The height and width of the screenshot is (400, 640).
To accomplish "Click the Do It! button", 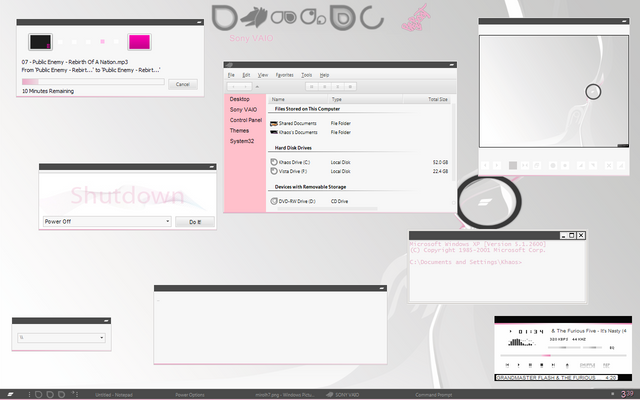I will click(x=195, y=222).
